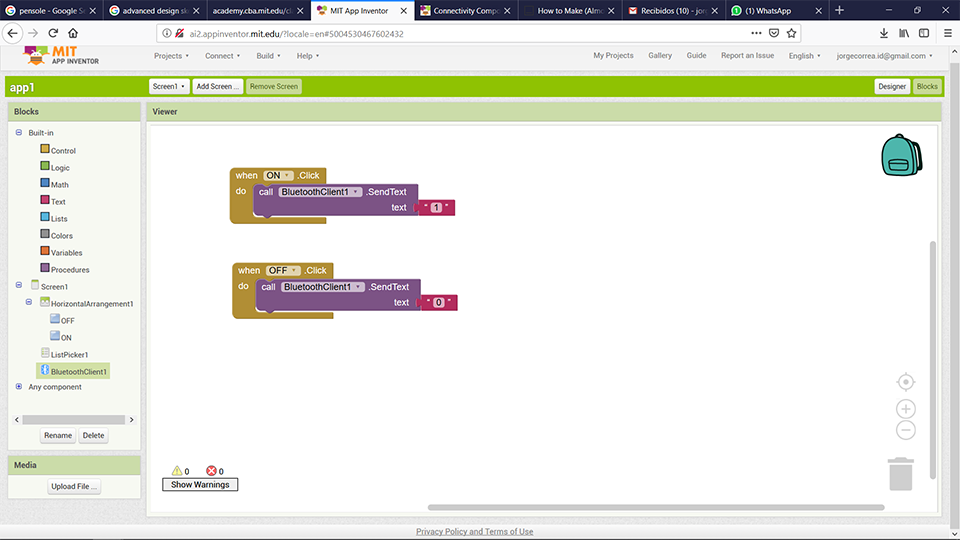Open the ON component dropdown in block
This screenshot has width=960, height=540.
click(x=278, y=175)
